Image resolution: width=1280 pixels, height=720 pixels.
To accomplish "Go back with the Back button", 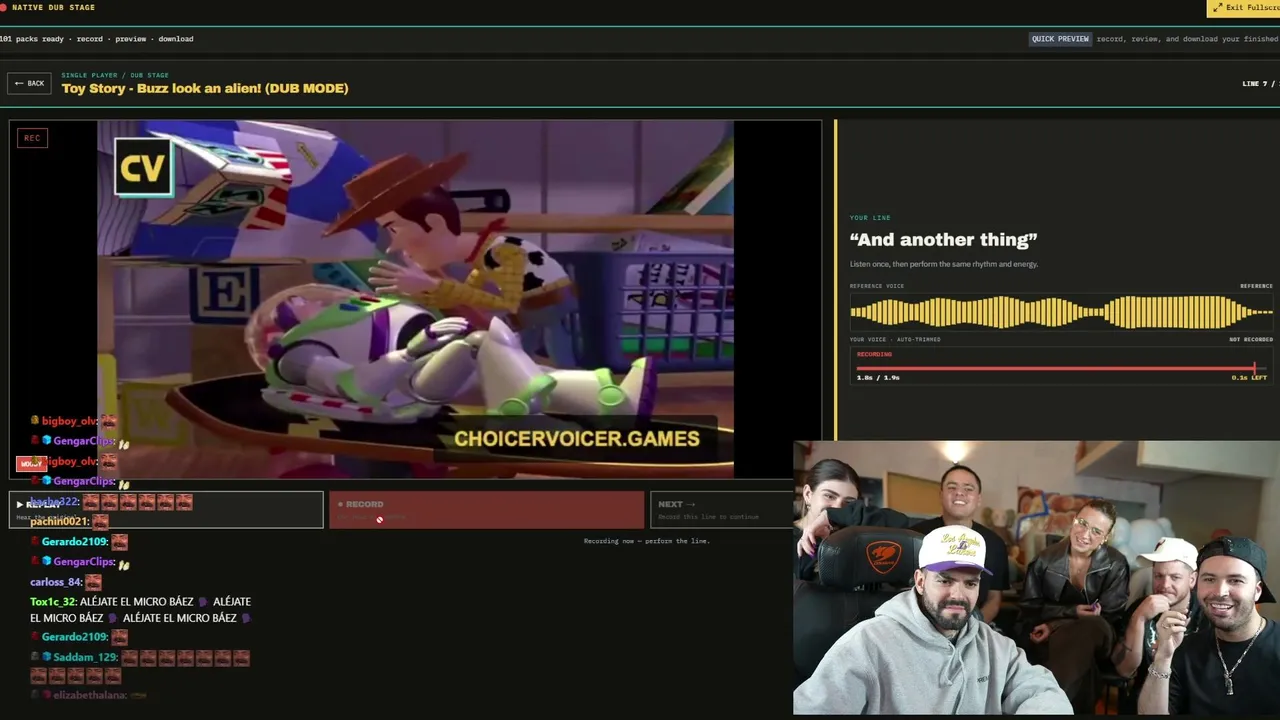I will coord(29,83).
